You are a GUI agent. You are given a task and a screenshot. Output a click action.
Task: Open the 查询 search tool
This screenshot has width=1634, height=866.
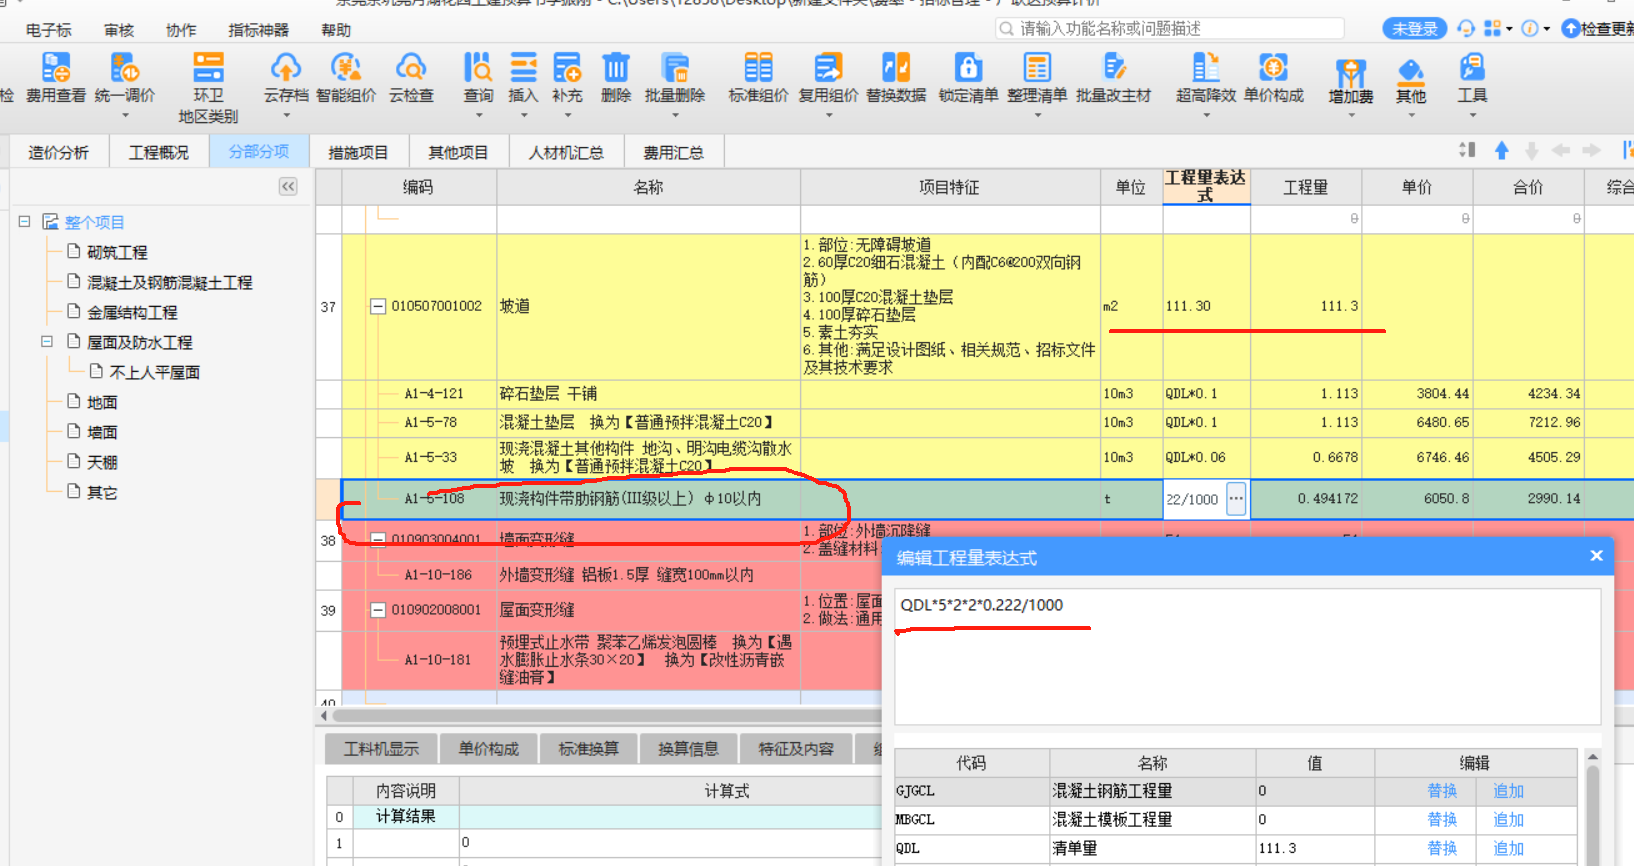point(478,78)
